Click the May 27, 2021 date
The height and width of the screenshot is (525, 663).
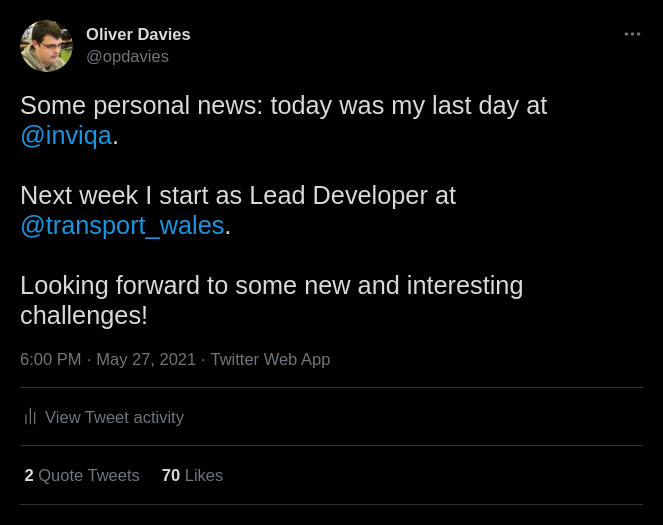pyautogui.click(x=146, y=359)
